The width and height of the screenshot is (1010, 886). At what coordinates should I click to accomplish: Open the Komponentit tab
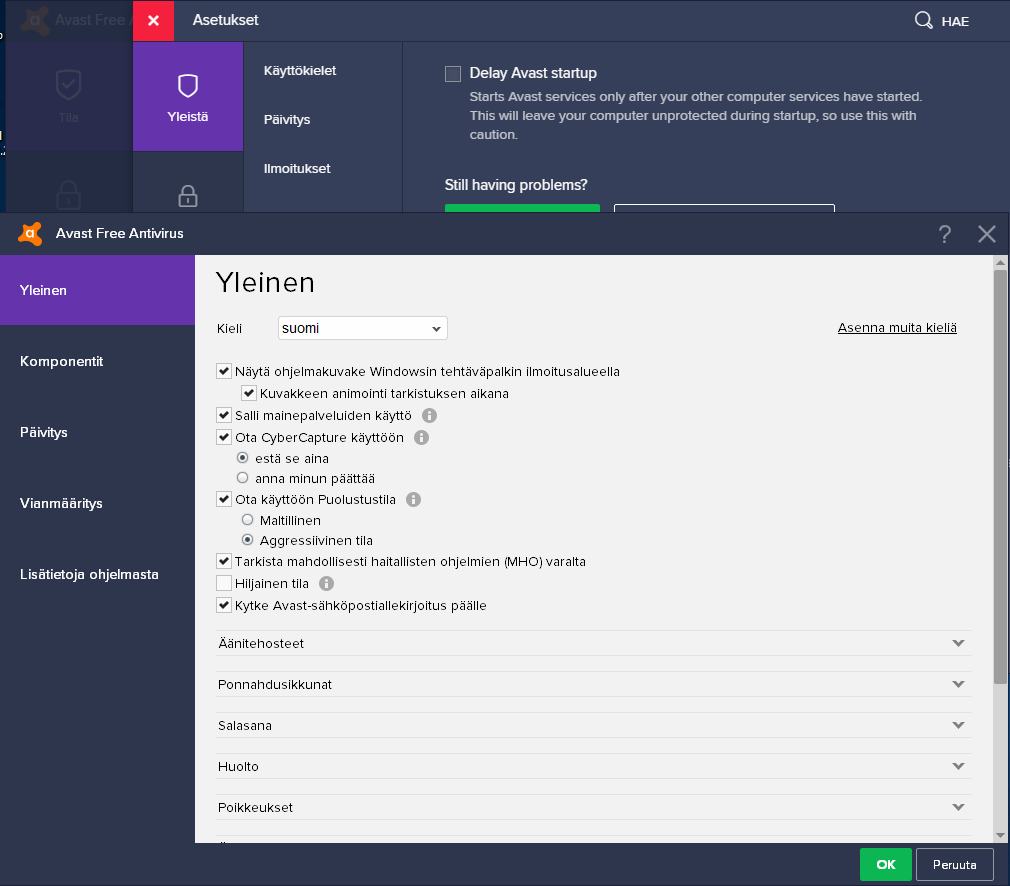point(97,361)
